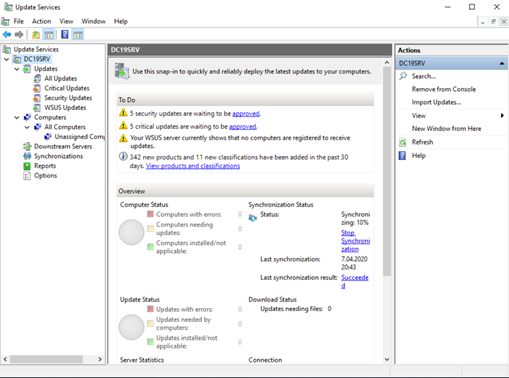This screenshot has height=378, width=509.
Task: Click Import Updates action
Action: (x=436, y=102)
